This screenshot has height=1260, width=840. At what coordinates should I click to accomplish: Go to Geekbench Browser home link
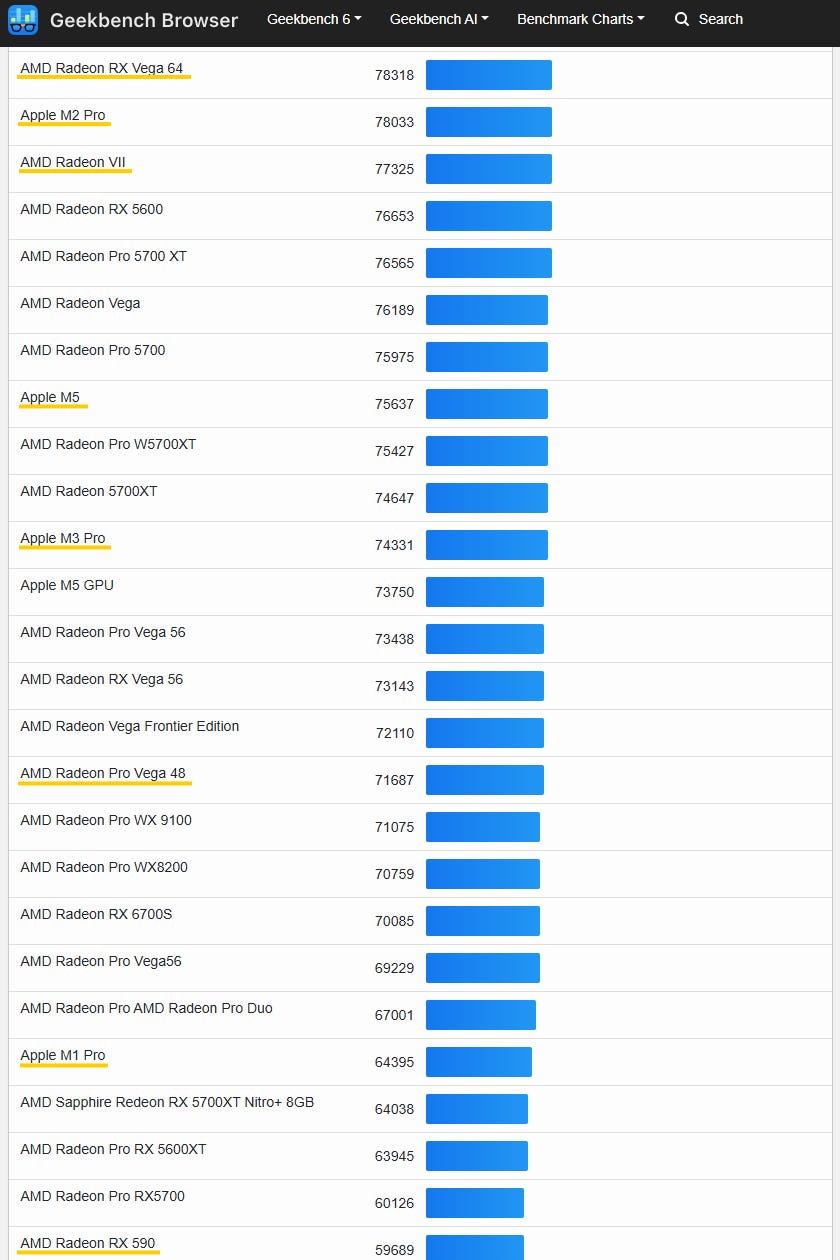click(144, 20)
